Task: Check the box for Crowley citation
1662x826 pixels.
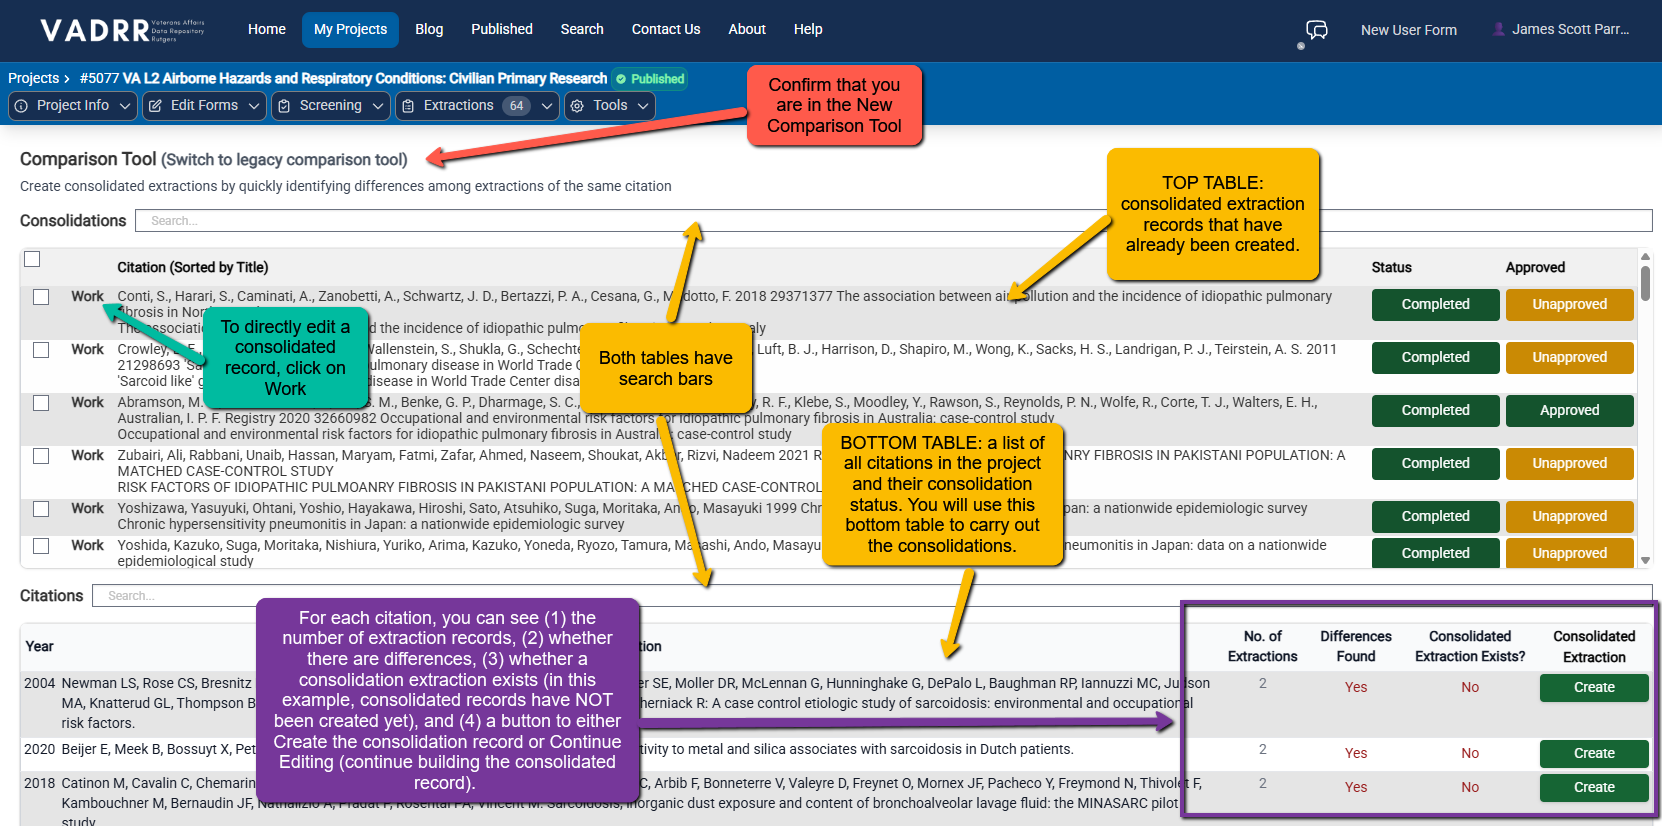Action: [41, 350]
